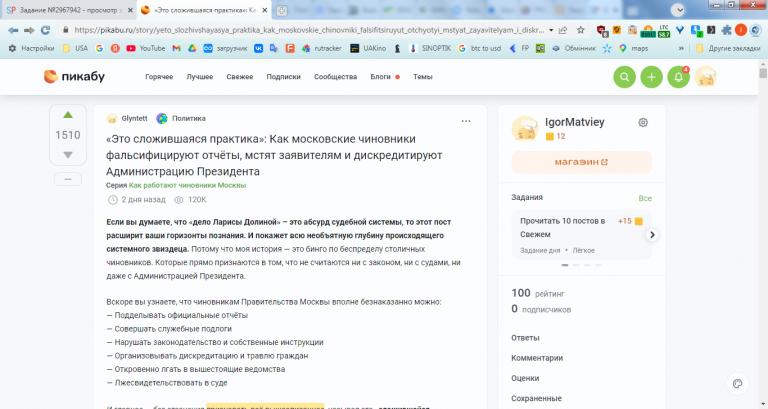768x409 pixels.
Task: Open the maps bookmark
Action: (x=633, y=48)
